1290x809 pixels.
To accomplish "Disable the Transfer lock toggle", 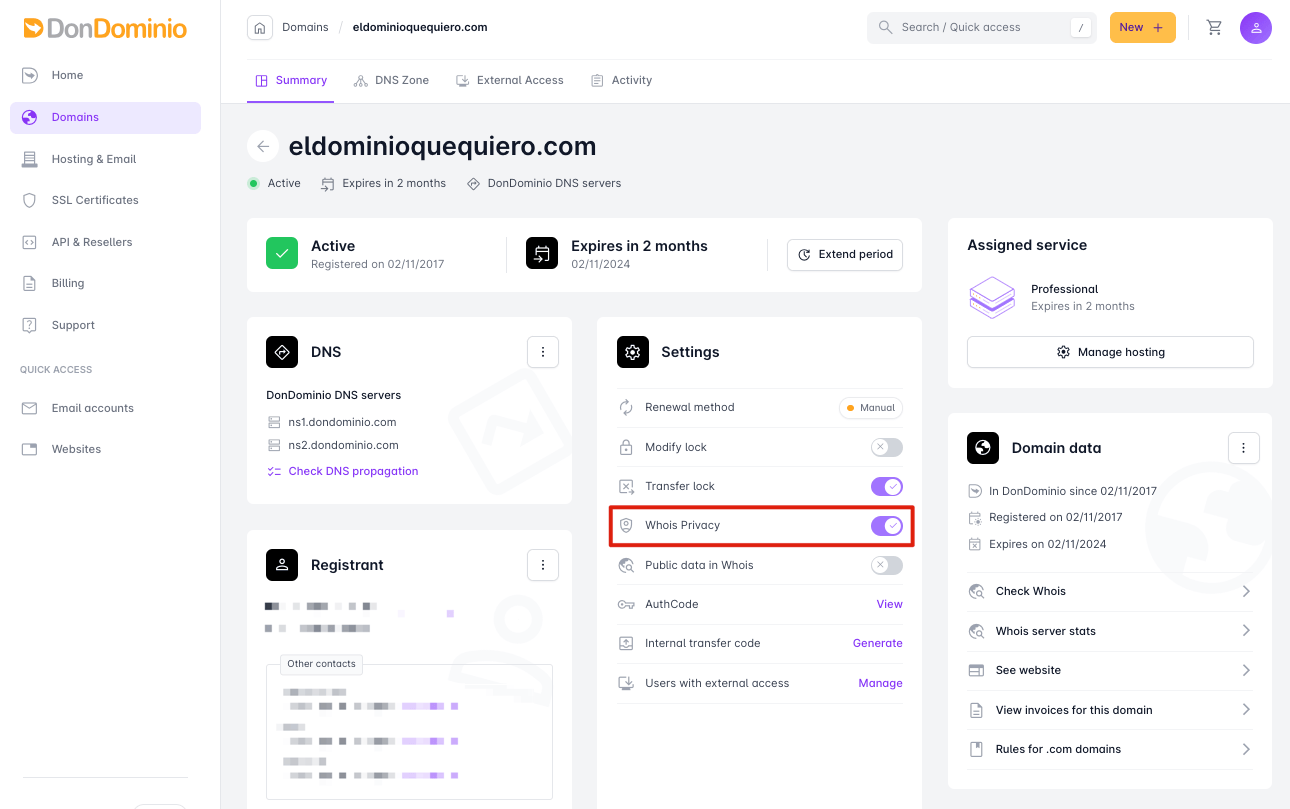I will pyautogui.click(x=886, y=486).
